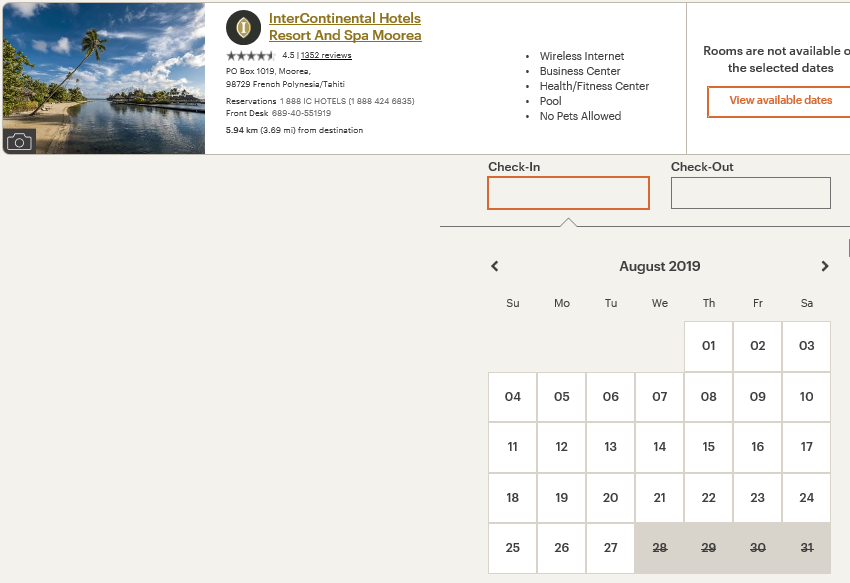Screen dimensions: 850x583
Task: Open the 1352 reviews link
Action: (x=326, y=55)
